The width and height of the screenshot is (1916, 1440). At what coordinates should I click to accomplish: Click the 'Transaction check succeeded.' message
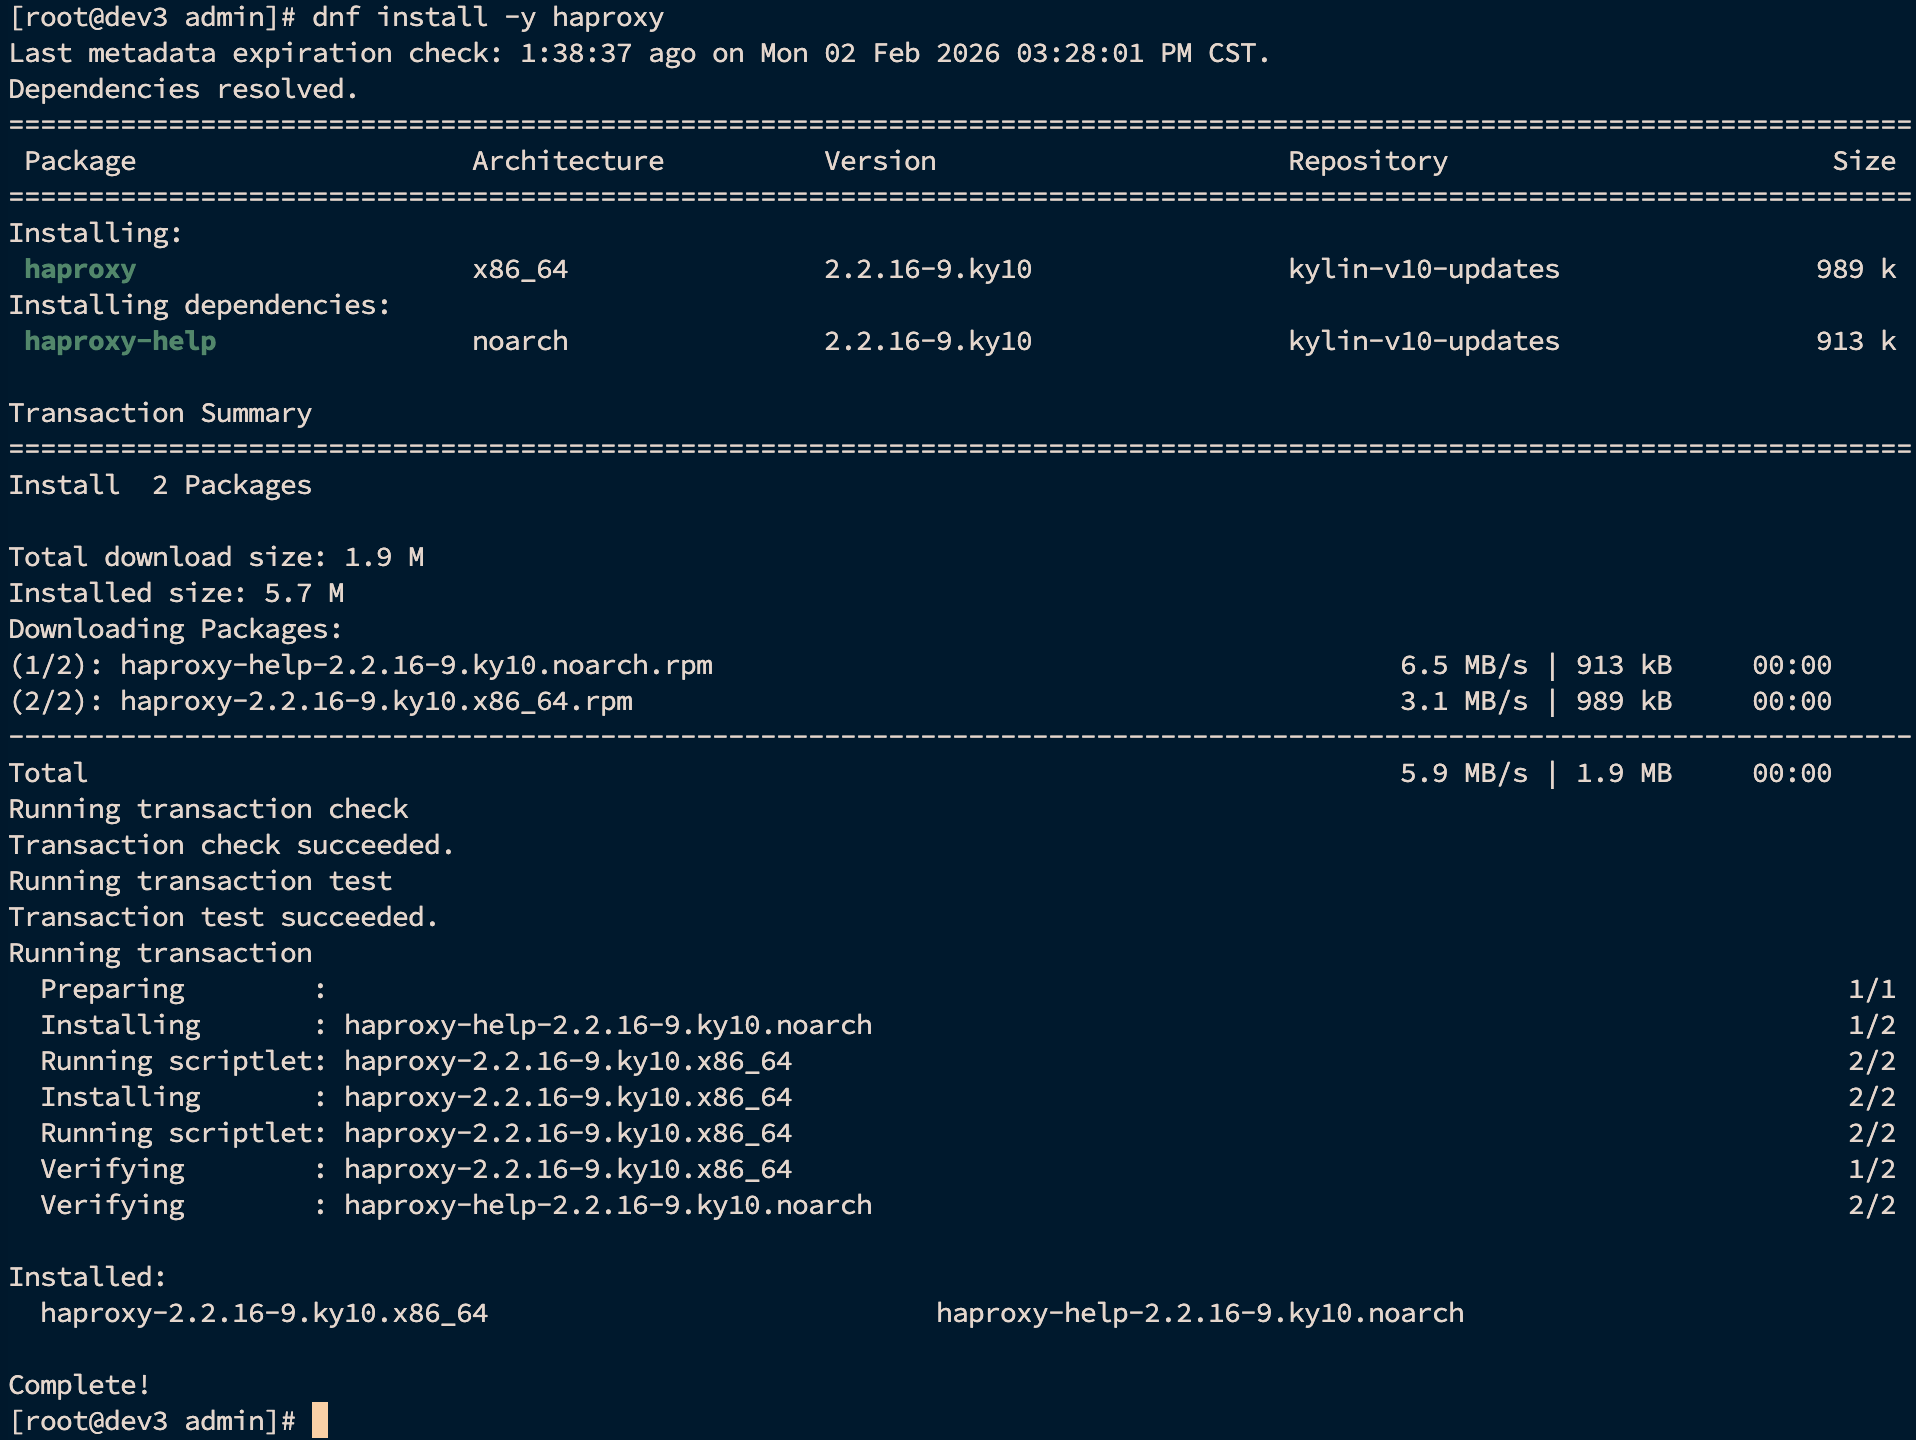pyautogui.click(x=231, y=845)
